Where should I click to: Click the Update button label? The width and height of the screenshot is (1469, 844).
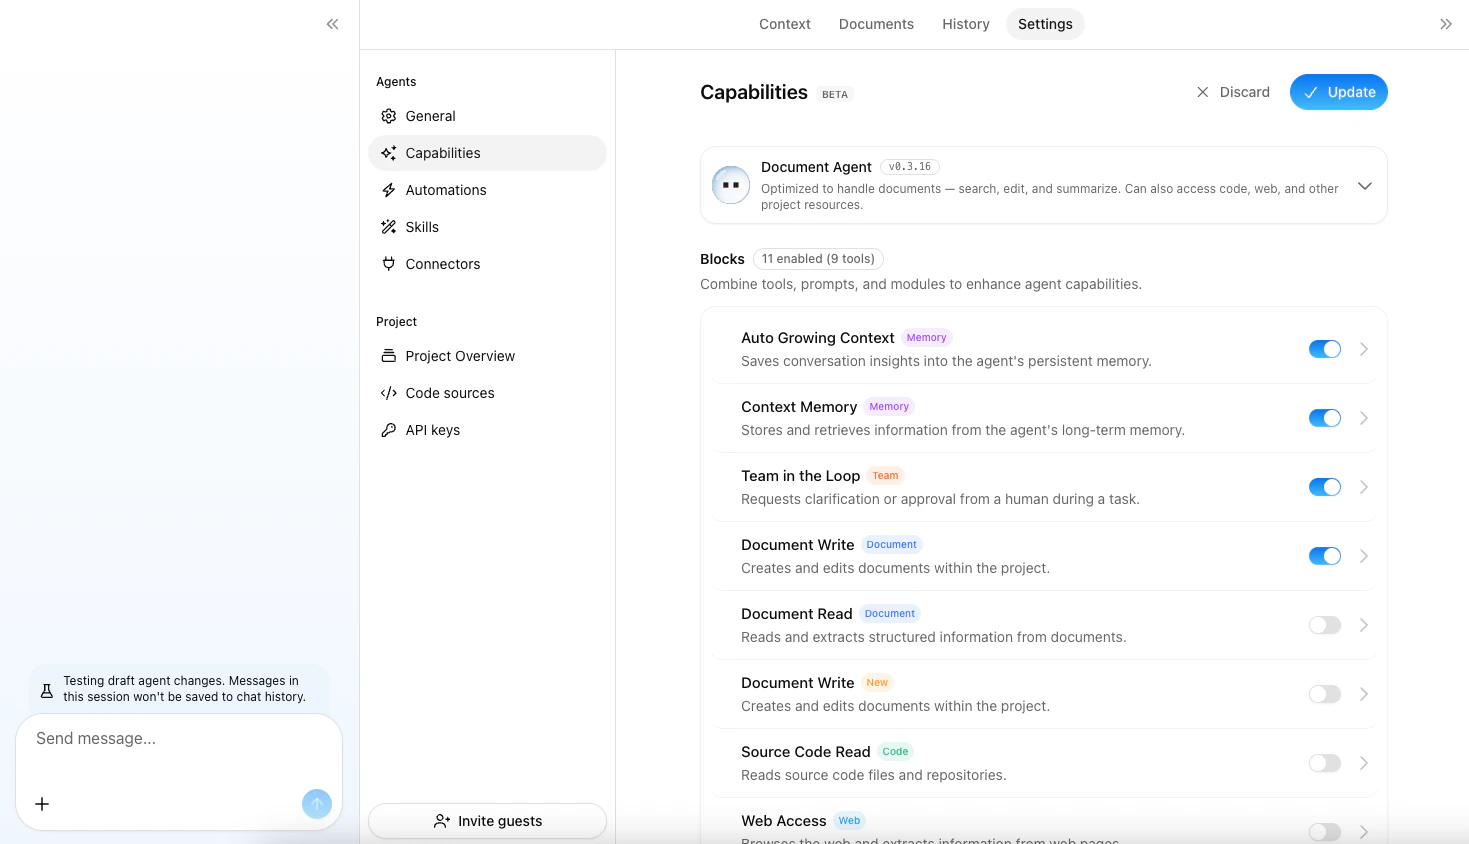point(1351,92)
